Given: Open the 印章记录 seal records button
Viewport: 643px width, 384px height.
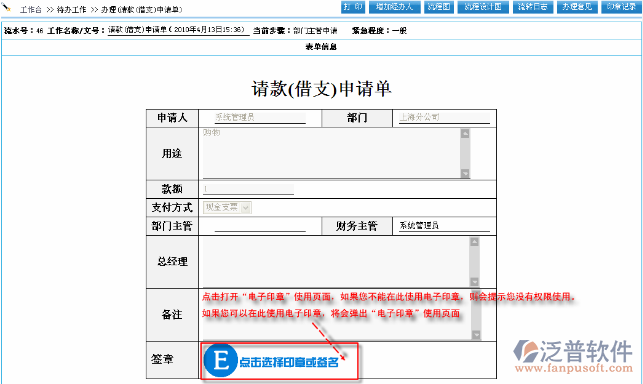Looking at the screenshot, I should [621, 7].
